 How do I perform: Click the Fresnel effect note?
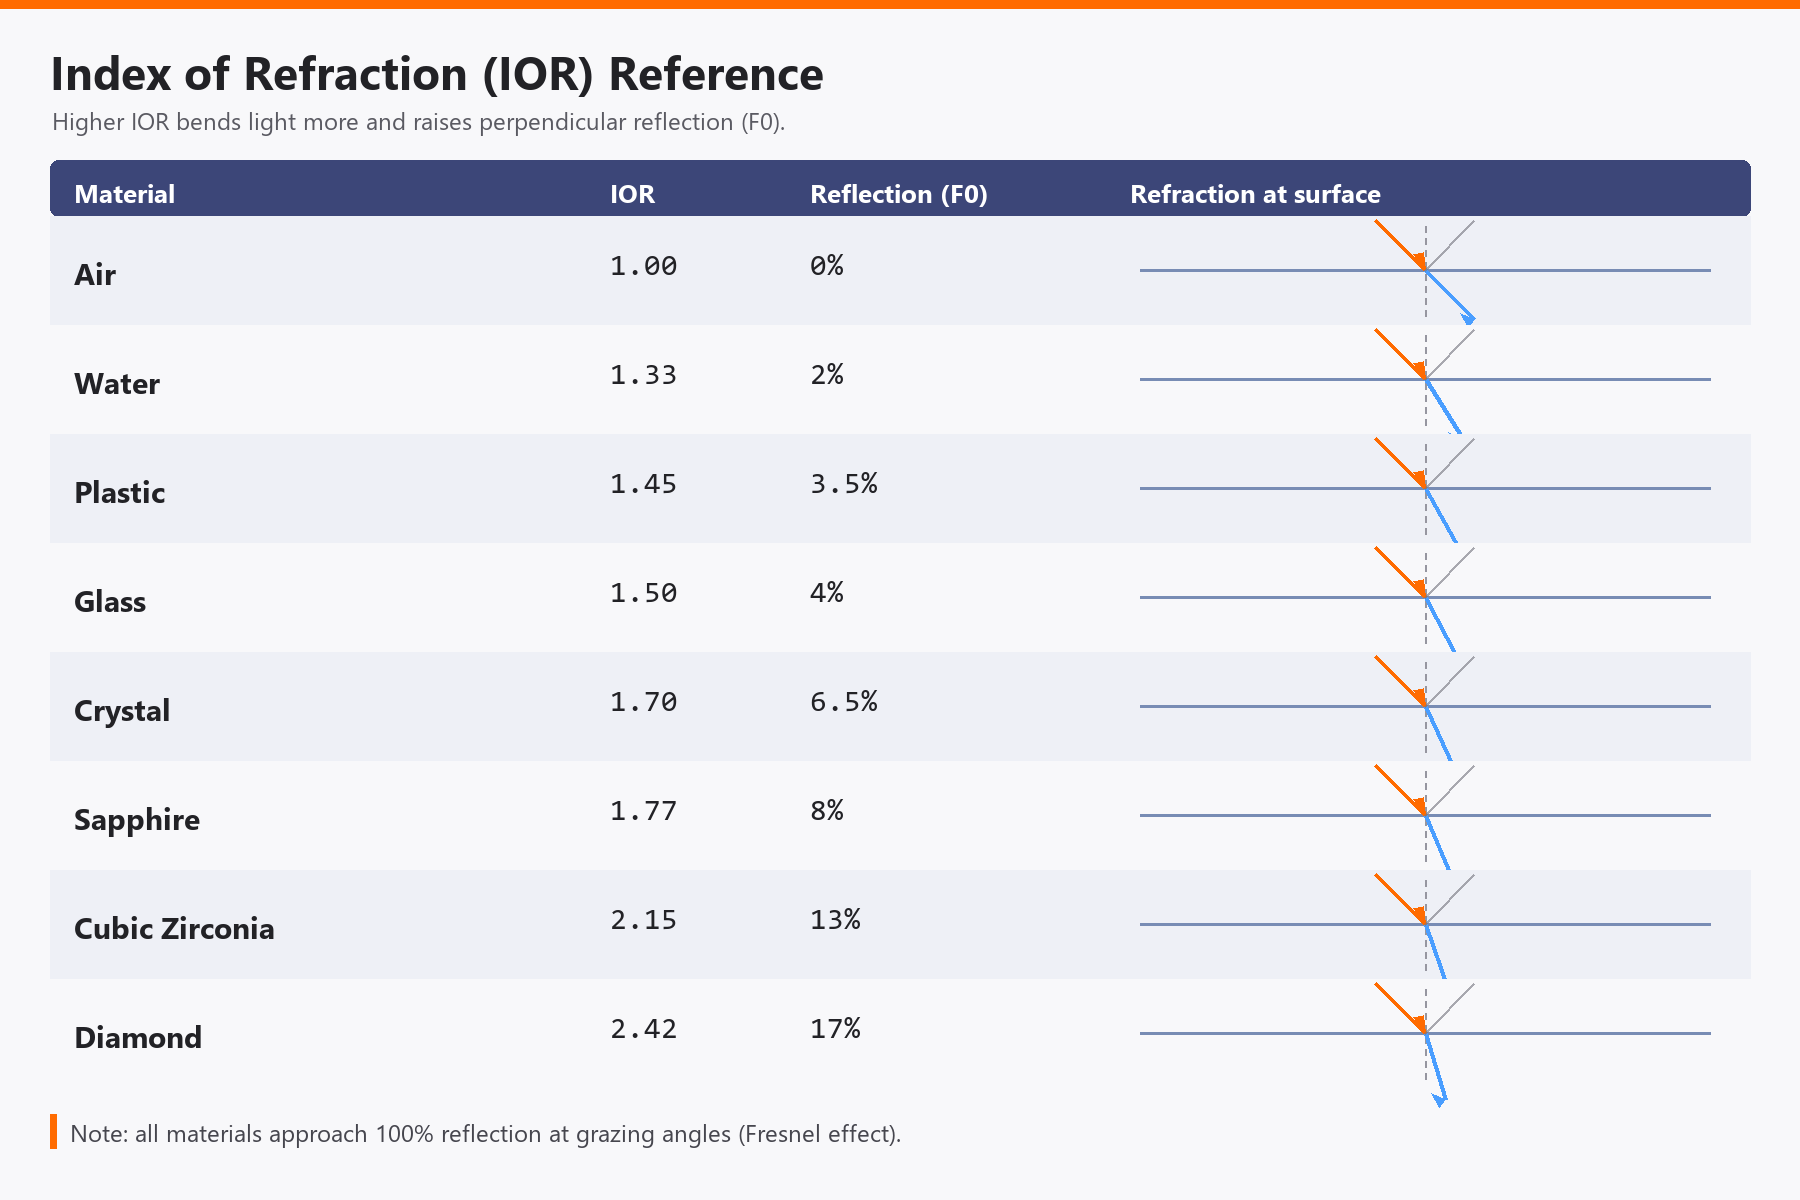coord(486,1134)
